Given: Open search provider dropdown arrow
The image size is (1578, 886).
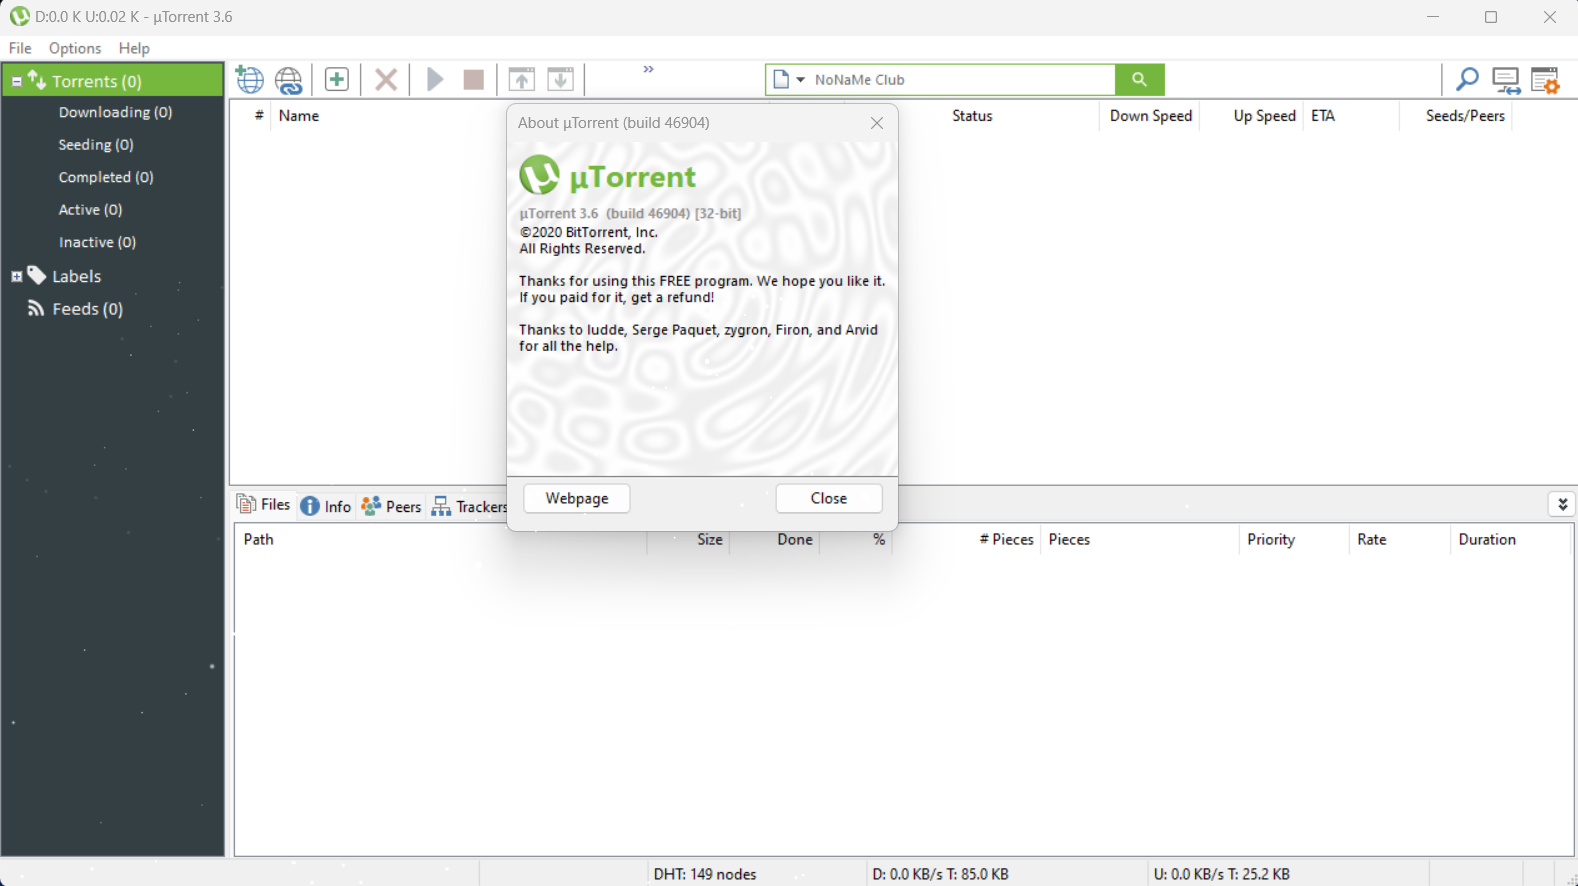Looking at the screenshot, I should (801, 79).
